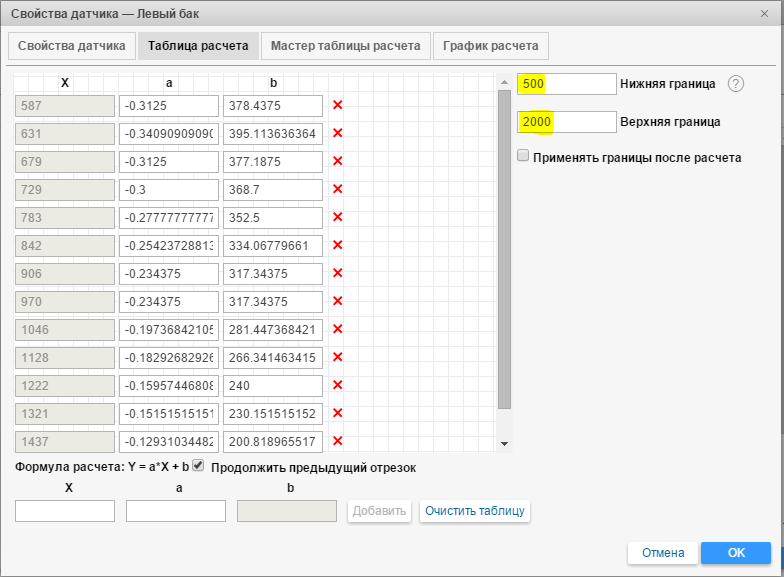
Task: Click scrollbar down arrow in table
Action: (504, 443)
